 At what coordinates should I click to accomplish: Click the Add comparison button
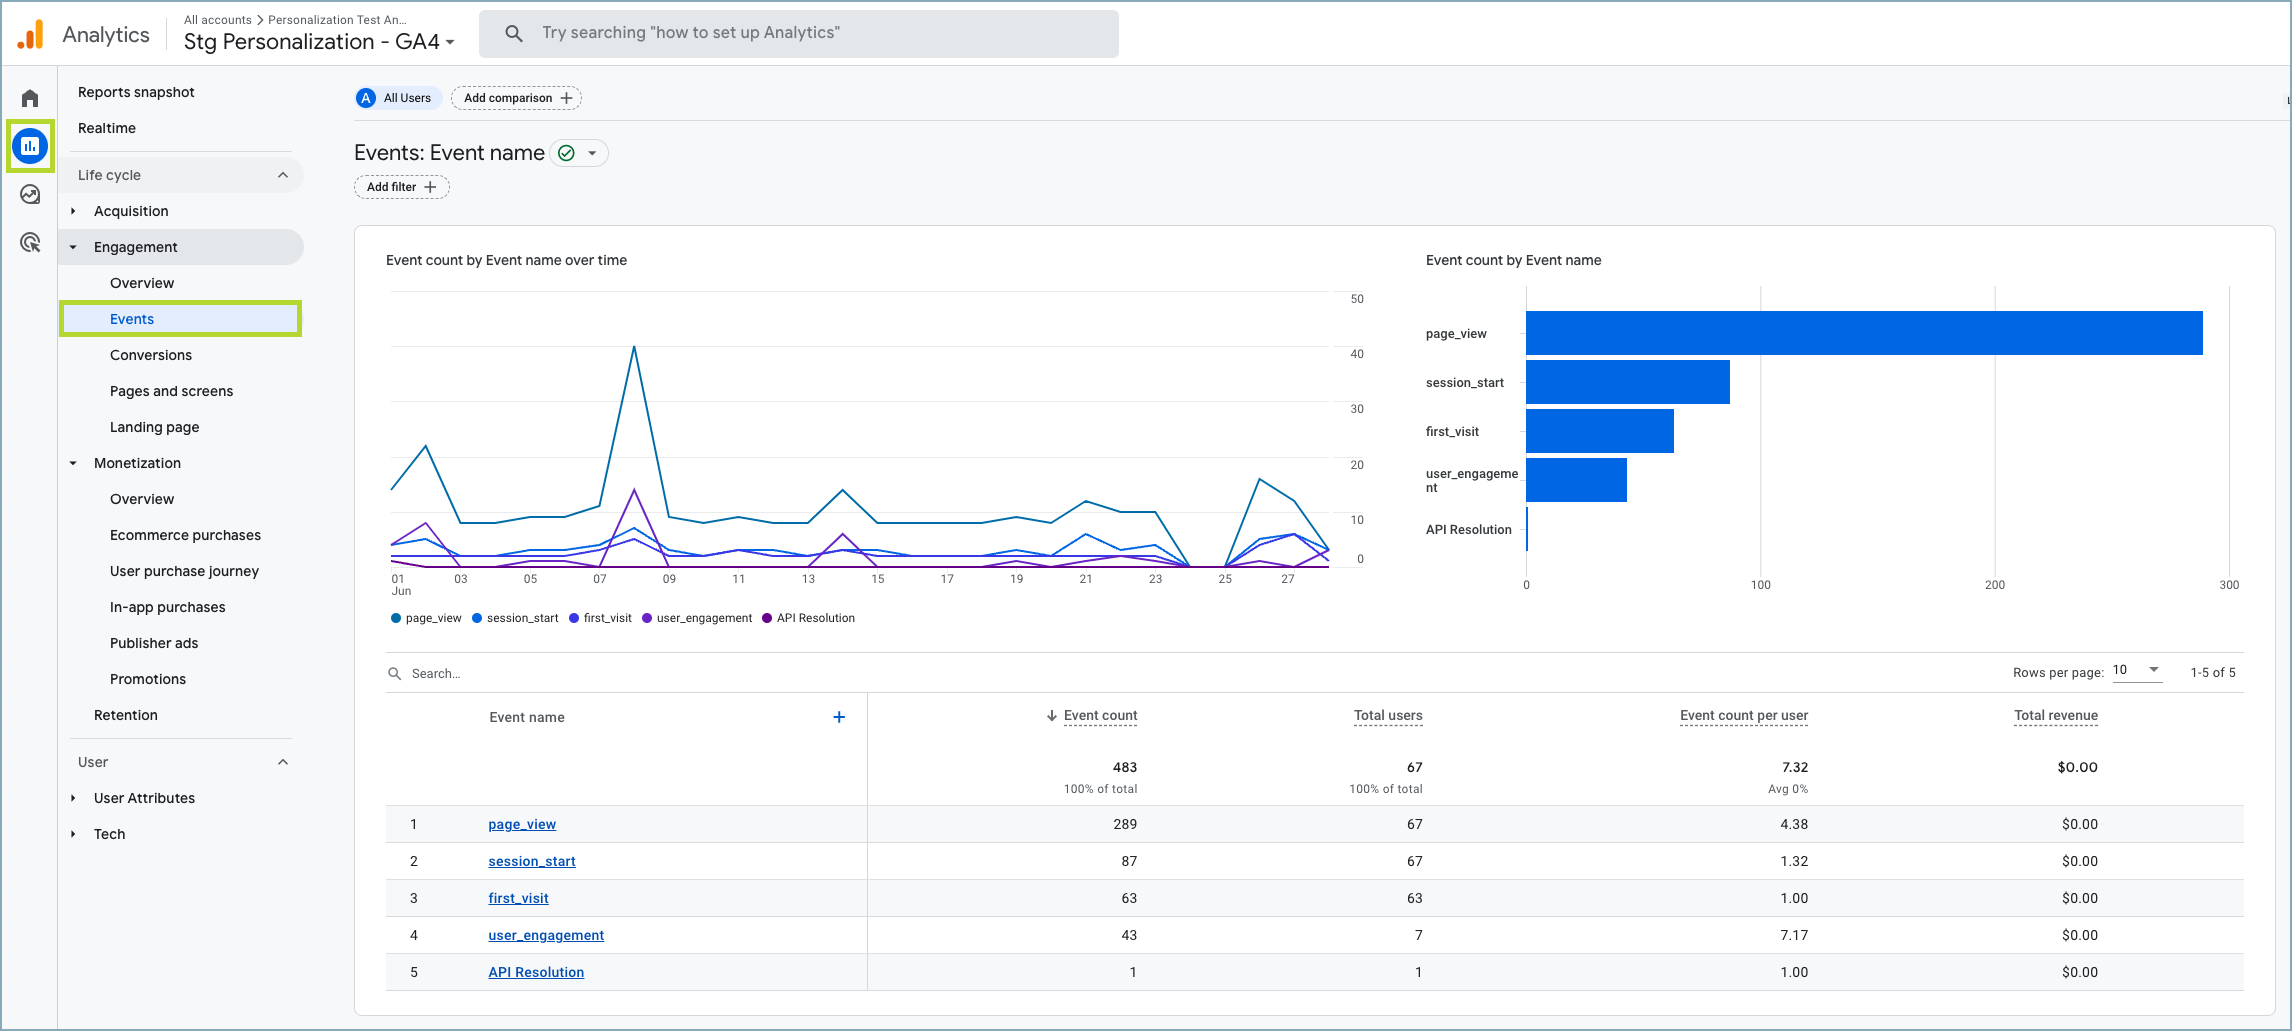click(517, 98)
